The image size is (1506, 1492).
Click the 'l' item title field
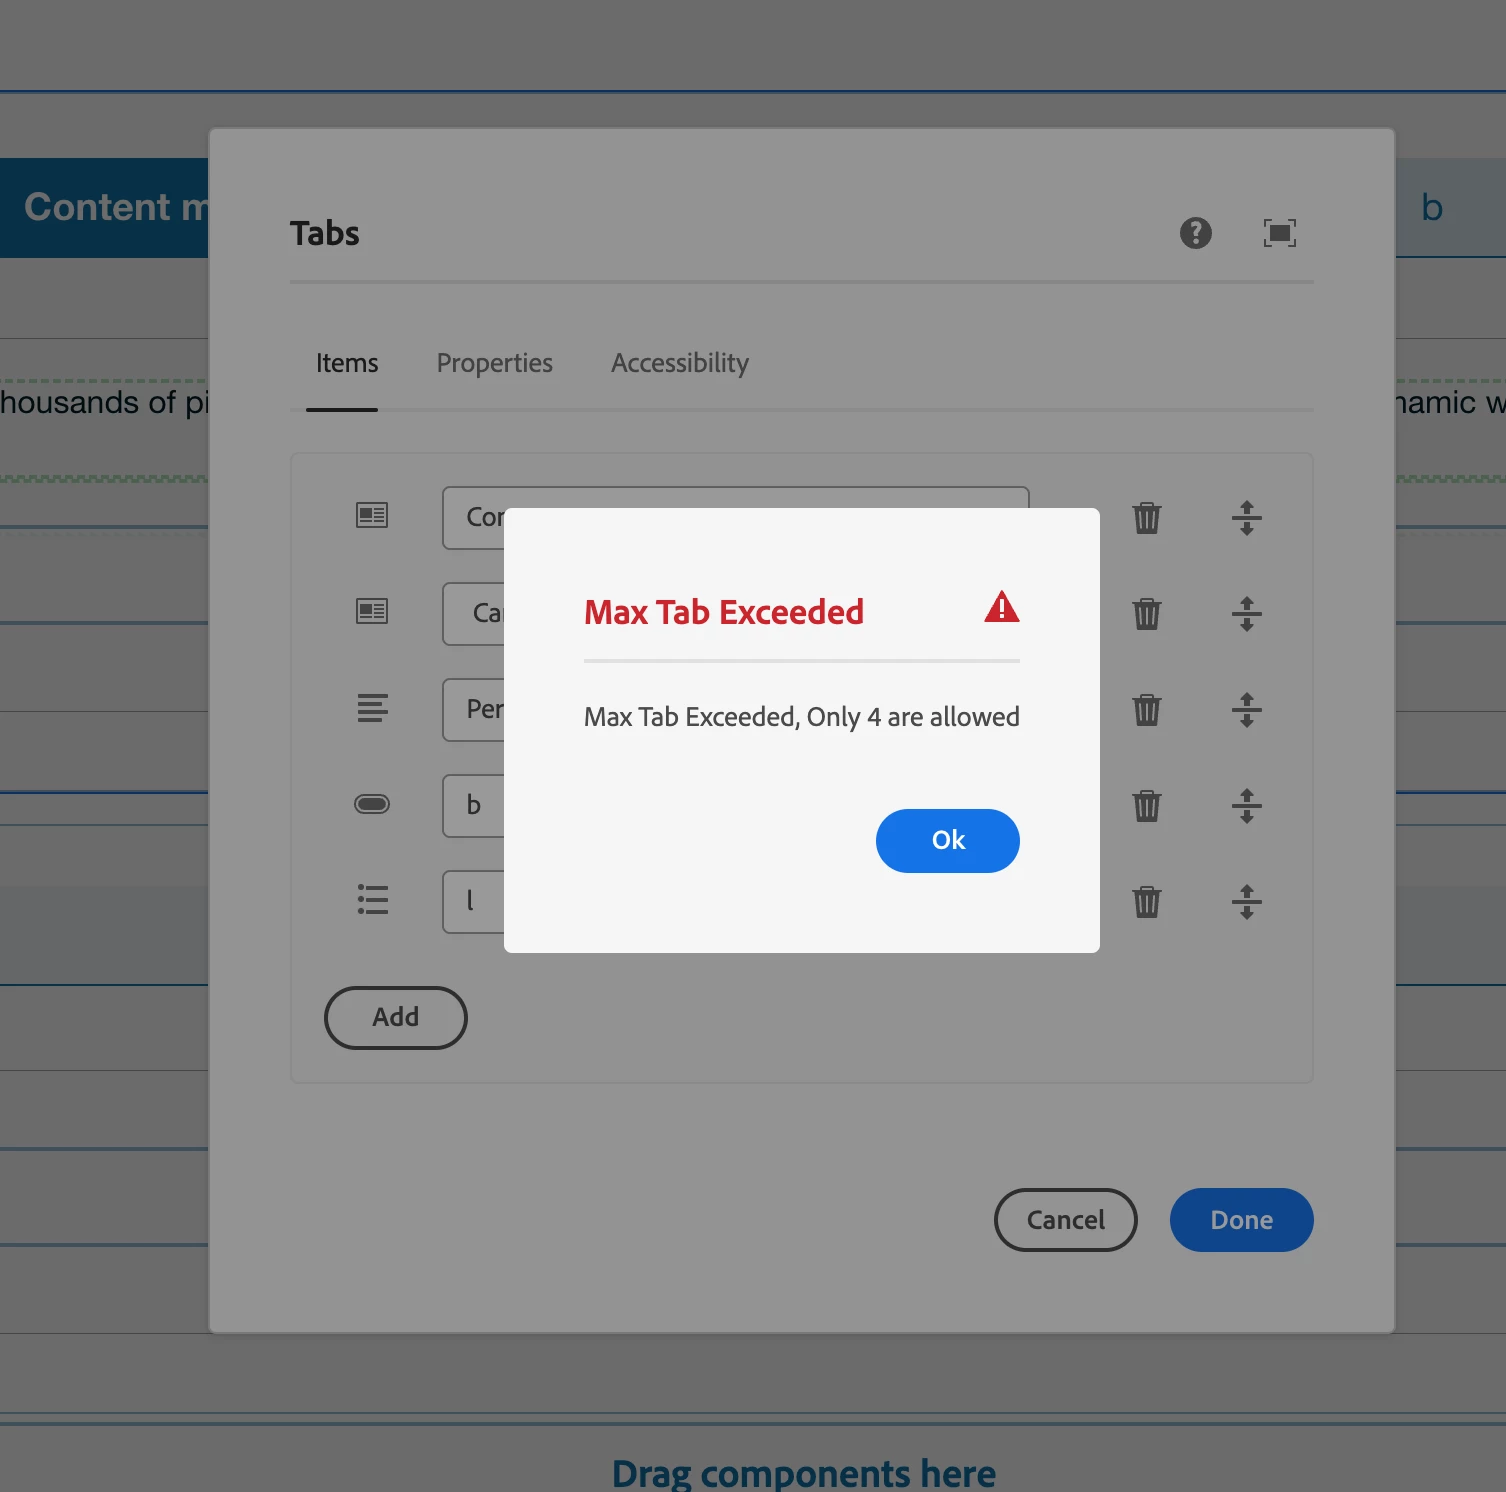point(473,902)
